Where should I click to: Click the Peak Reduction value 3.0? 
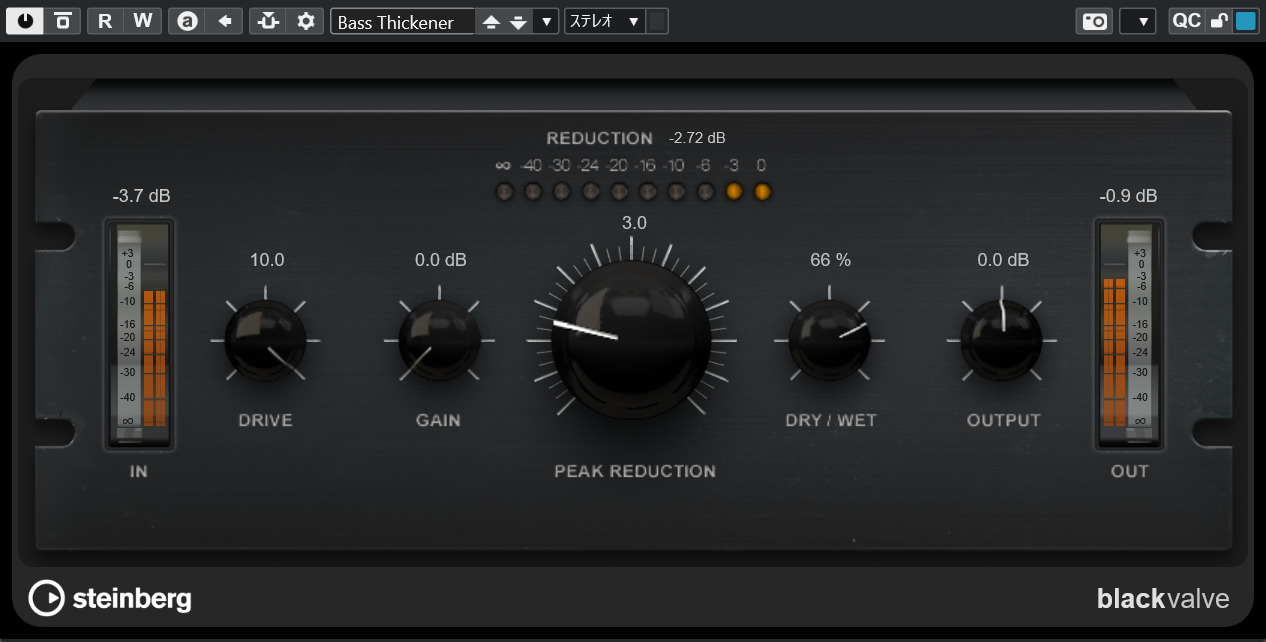coord(634,223)
